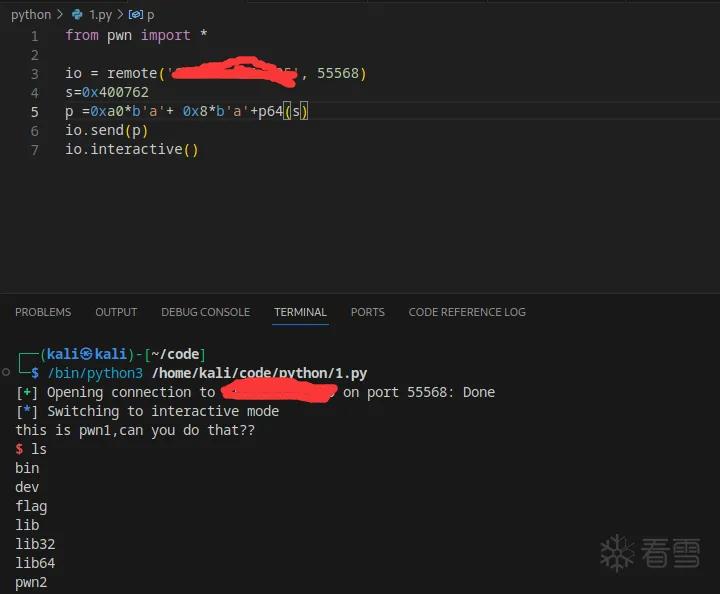Open the CODE REFERENCE LOG tab

(467, 312)
